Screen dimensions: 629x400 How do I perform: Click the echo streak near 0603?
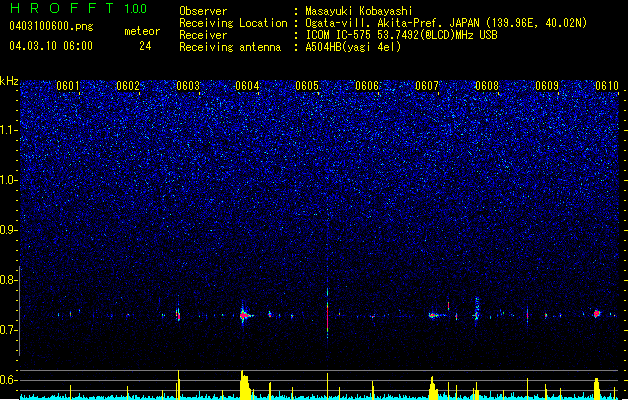tap(178, 313)
